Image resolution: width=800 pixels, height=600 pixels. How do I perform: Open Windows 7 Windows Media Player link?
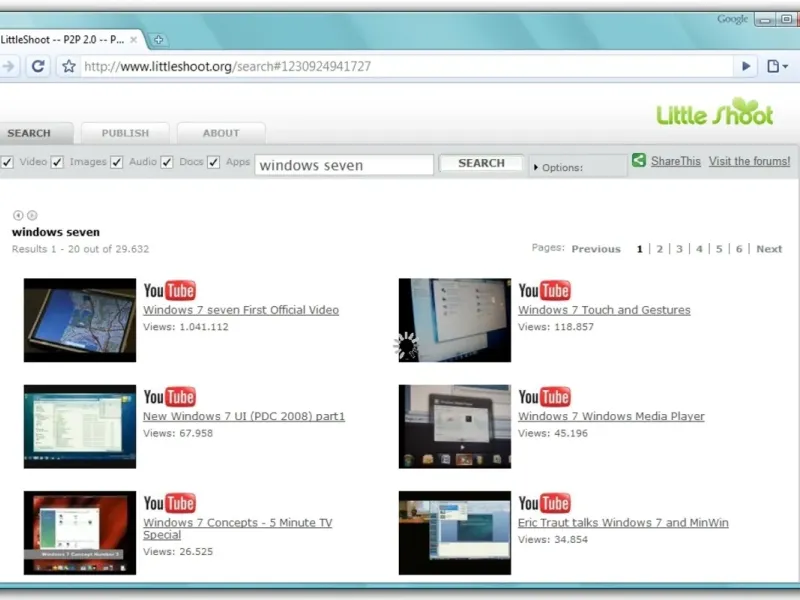point(611,416)
